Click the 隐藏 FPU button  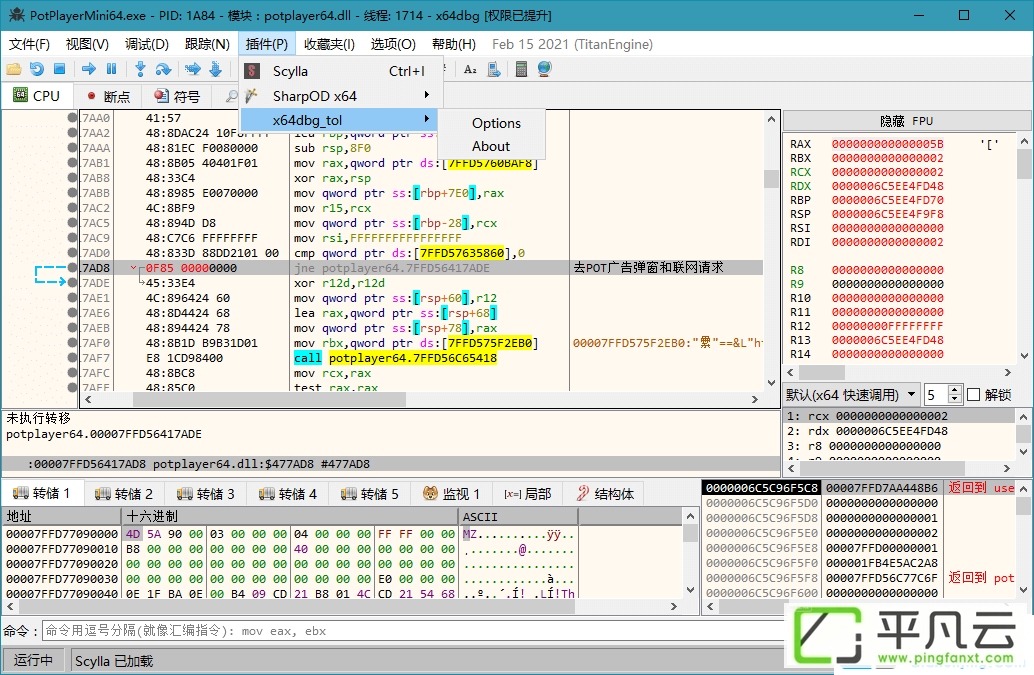tap(906, 121)
